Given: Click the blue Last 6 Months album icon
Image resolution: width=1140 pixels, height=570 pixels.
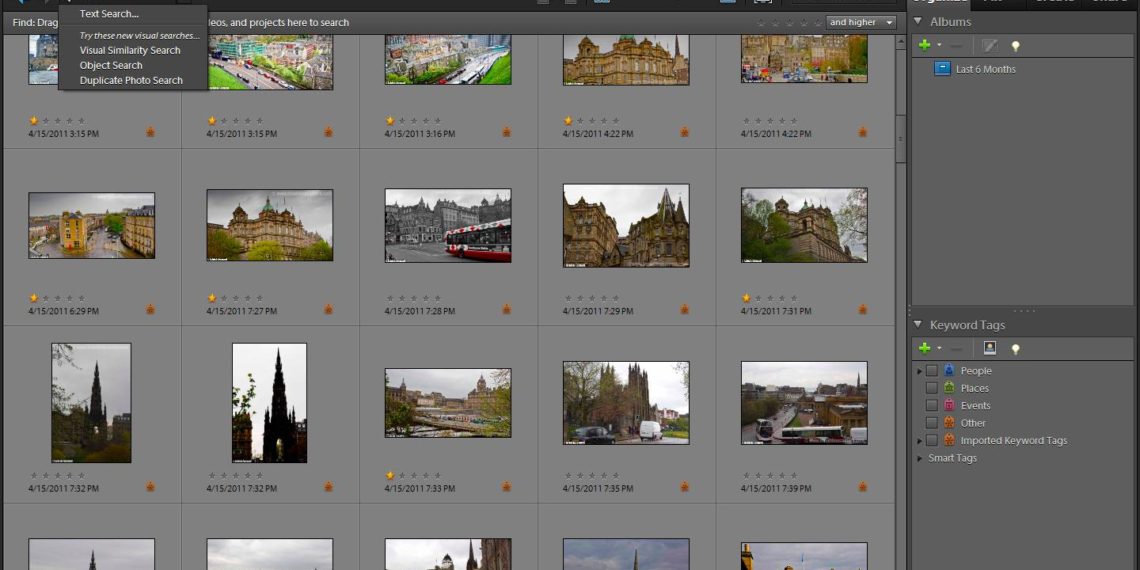Looking at the screenshot, I should pos(942,69).
